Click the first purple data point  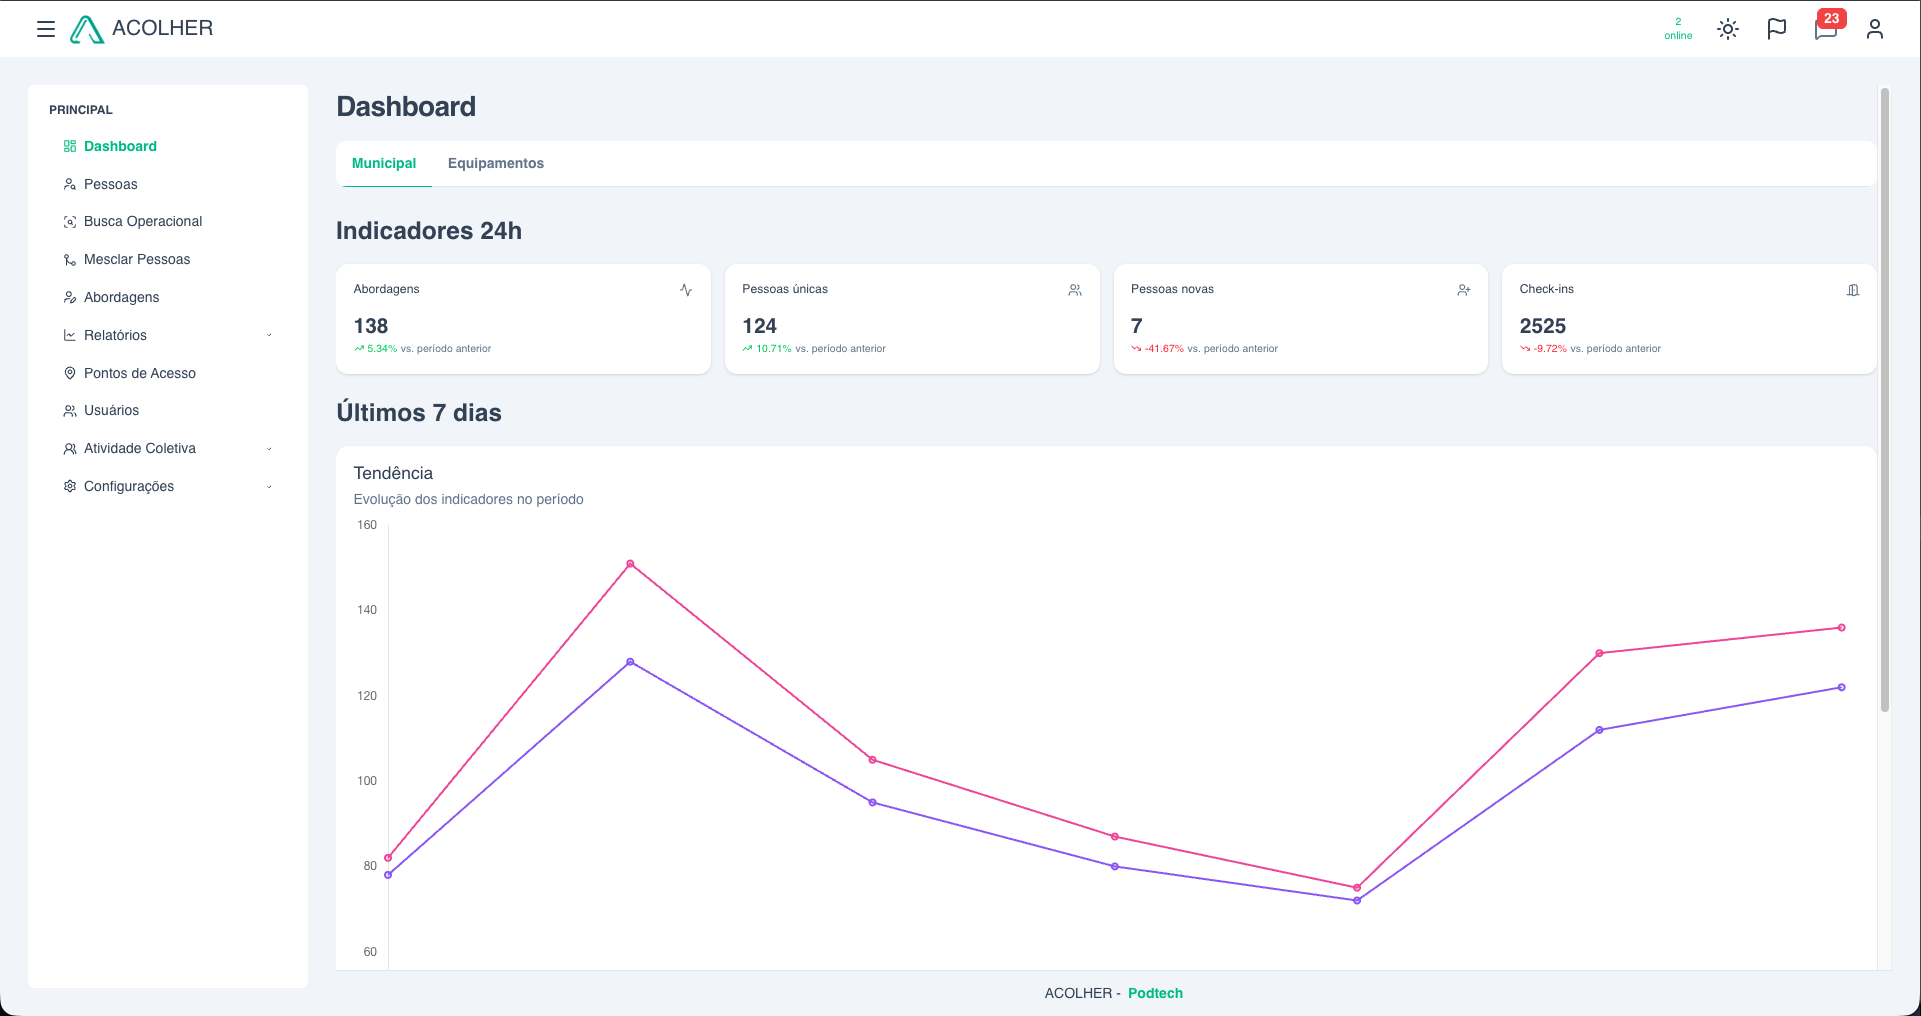388,875
